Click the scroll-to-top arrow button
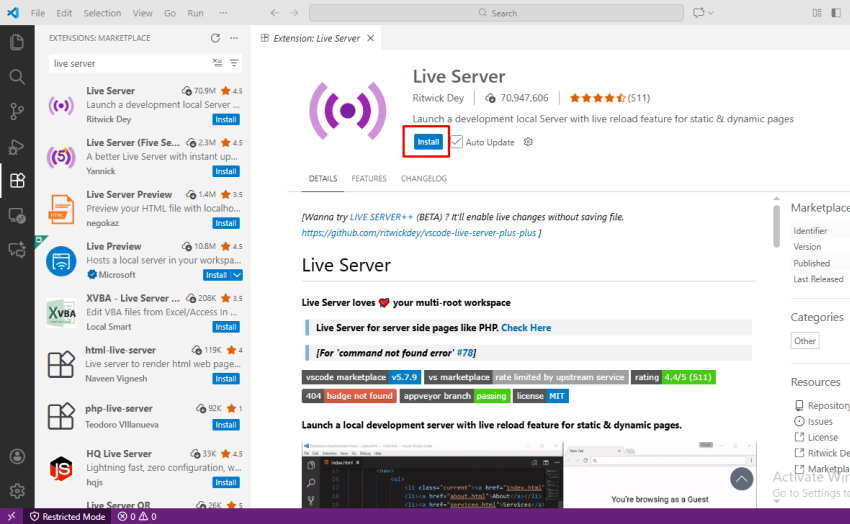Image resolution: width=850 pixels, height=524 pixels. pos(741,478)
